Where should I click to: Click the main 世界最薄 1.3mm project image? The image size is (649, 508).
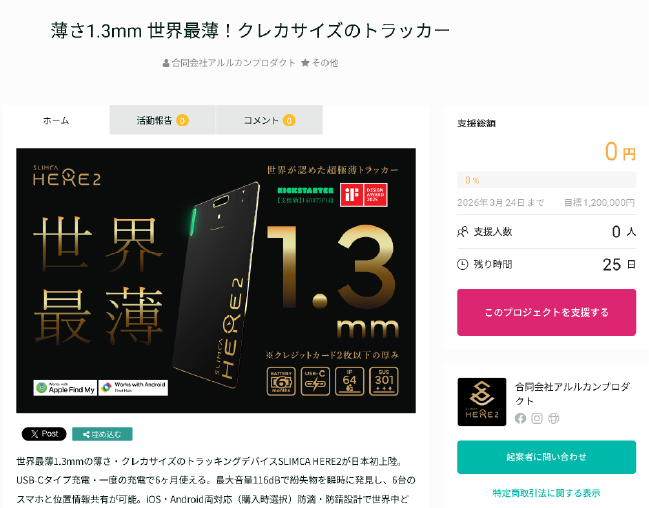216,280
